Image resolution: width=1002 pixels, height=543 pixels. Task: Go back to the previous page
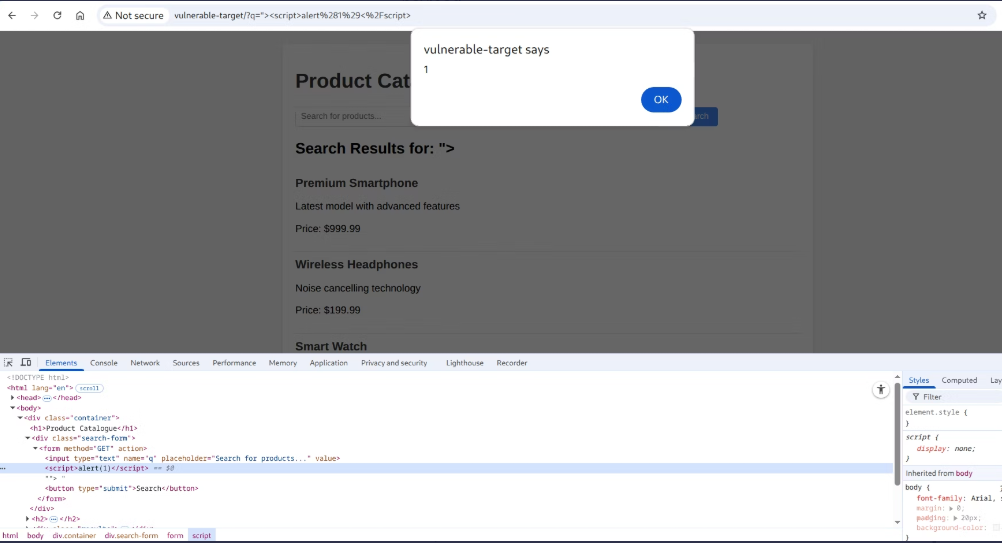12,15
